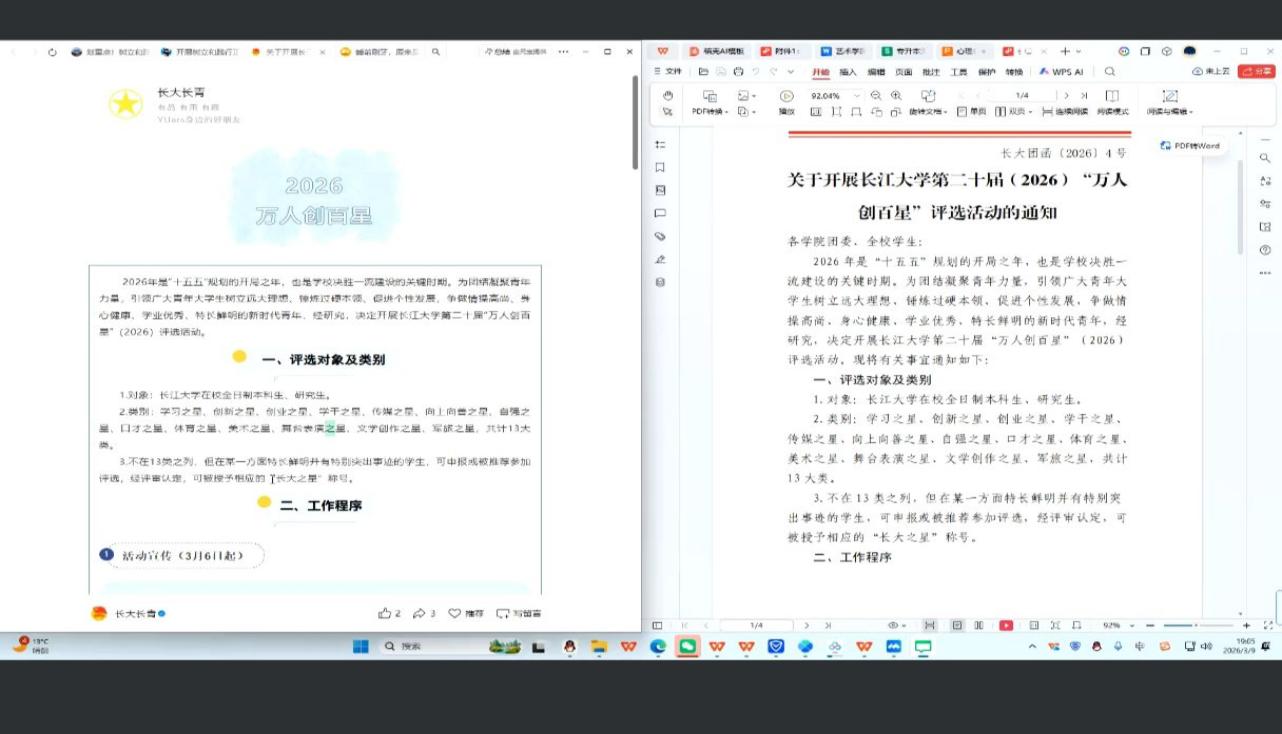Start the slideshow play button
The width and height of the screenshot is (1282, 734).
787,96
